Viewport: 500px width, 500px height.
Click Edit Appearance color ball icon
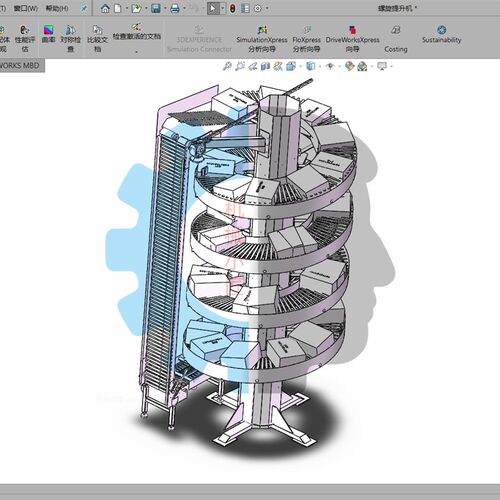pyautogui.click(x=349, y=66)
